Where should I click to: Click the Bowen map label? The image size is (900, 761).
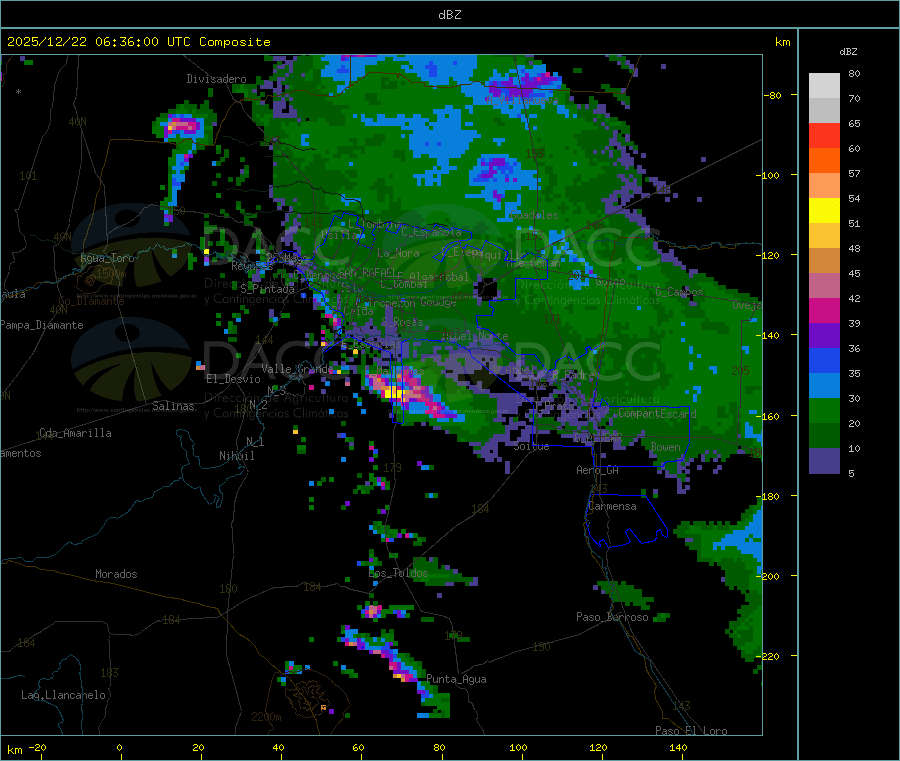pyautogui.click(x=666, y=447)
